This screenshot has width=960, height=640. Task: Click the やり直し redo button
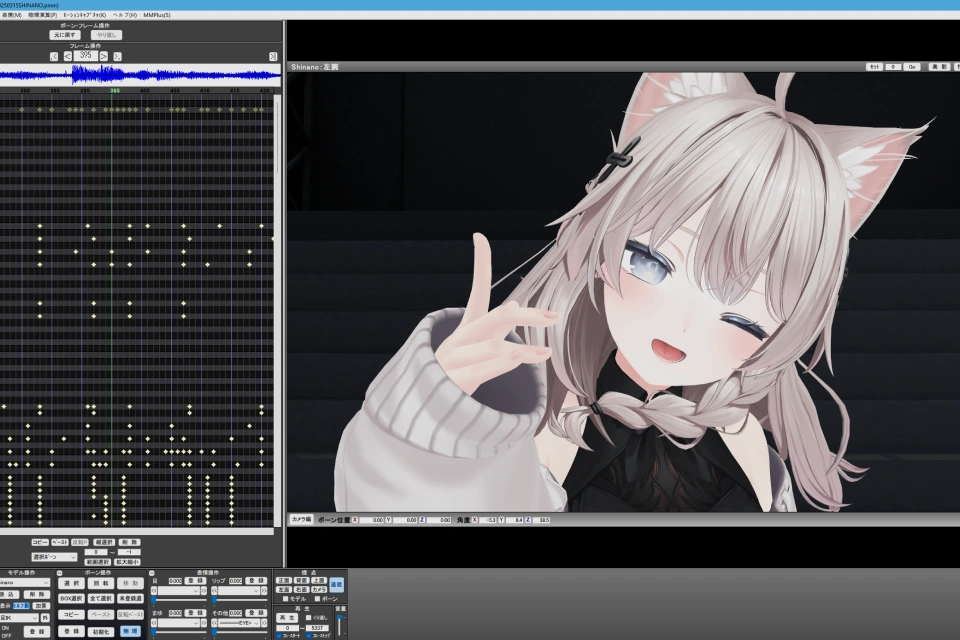[107, 36]
